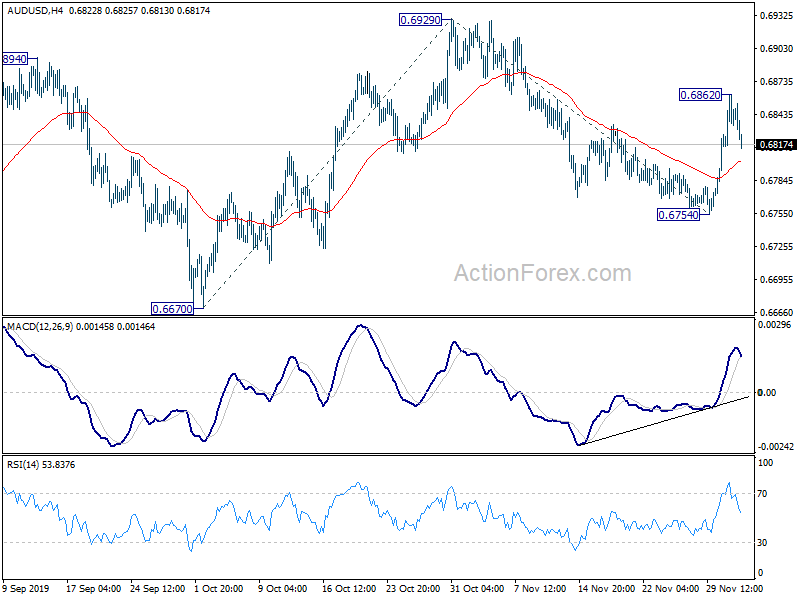Click the 0.69290 price high label
The image size is (800, 600).
coord(420,20)
